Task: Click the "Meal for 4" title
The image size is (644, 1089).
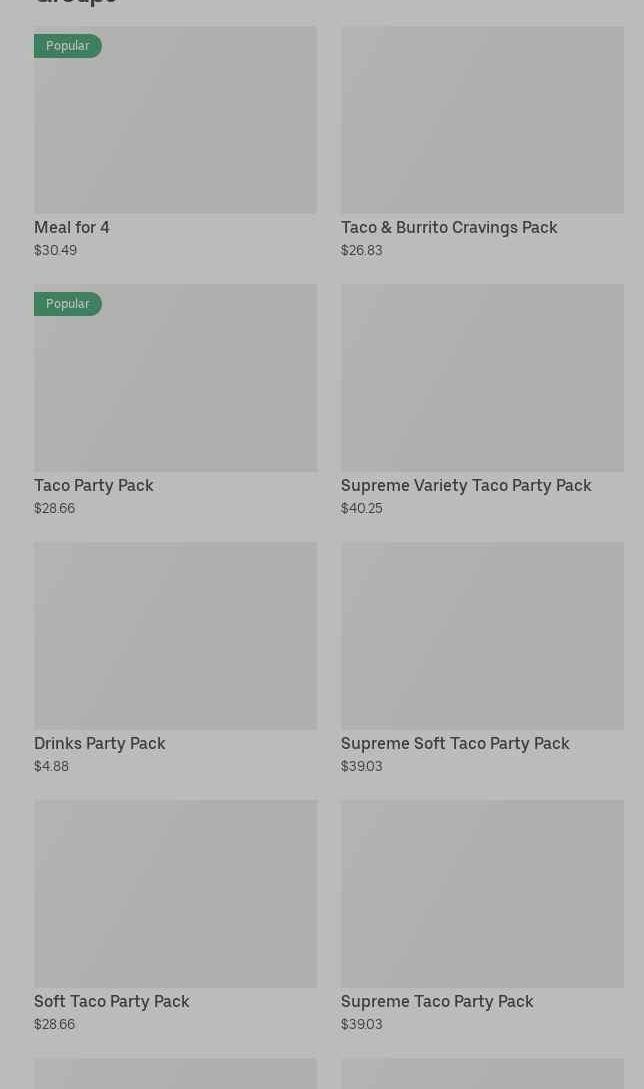Action: (72, 228)
